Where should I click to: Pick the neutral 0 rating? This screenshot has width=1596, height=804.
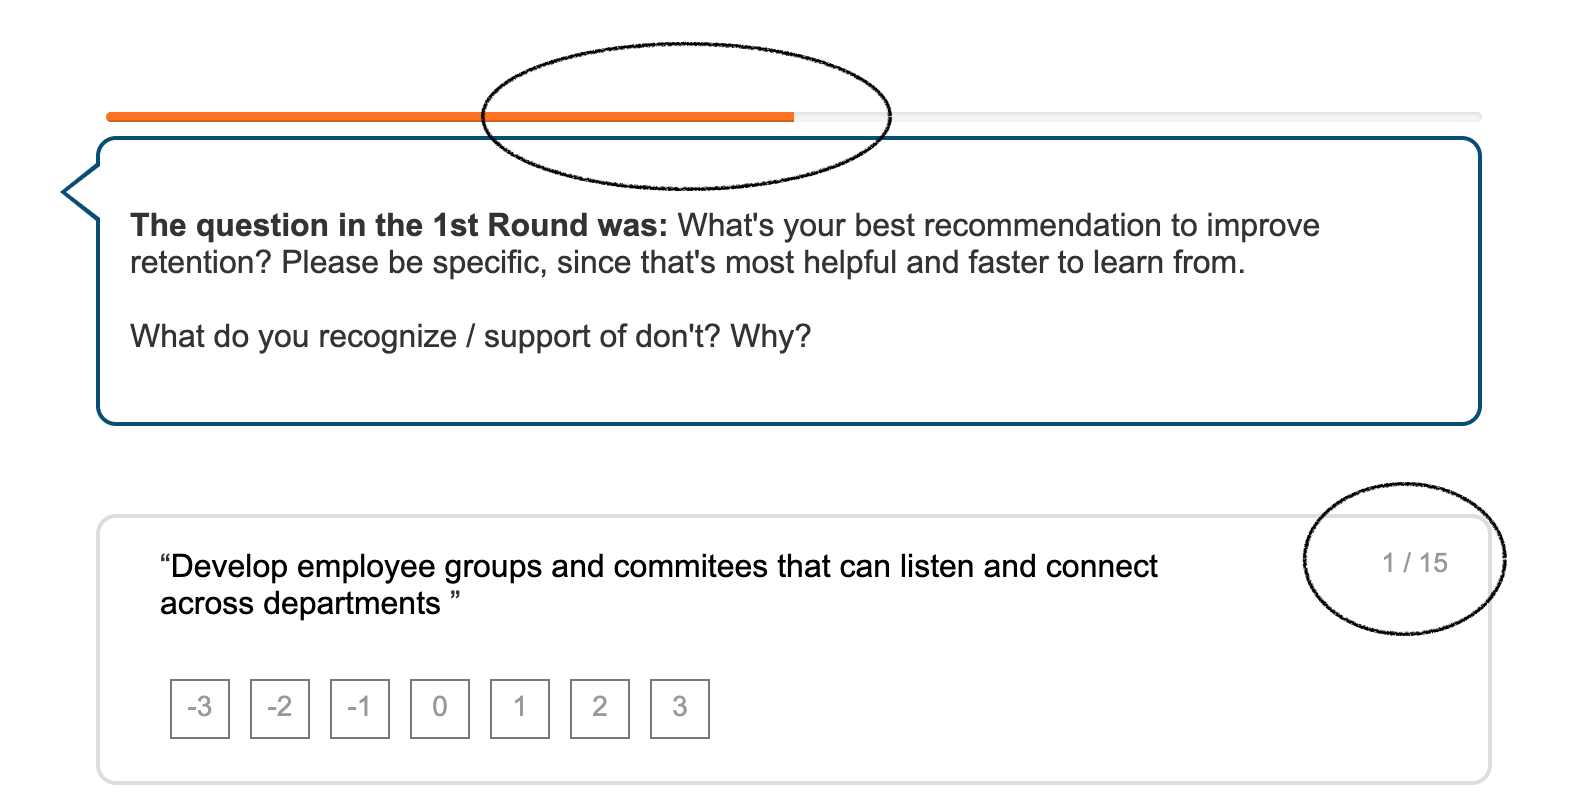pyautogui.click(x=440, y=709)
